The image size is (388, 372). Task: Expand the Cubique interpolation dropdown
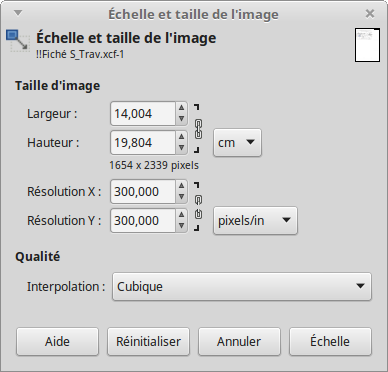(x=242, y=286)
